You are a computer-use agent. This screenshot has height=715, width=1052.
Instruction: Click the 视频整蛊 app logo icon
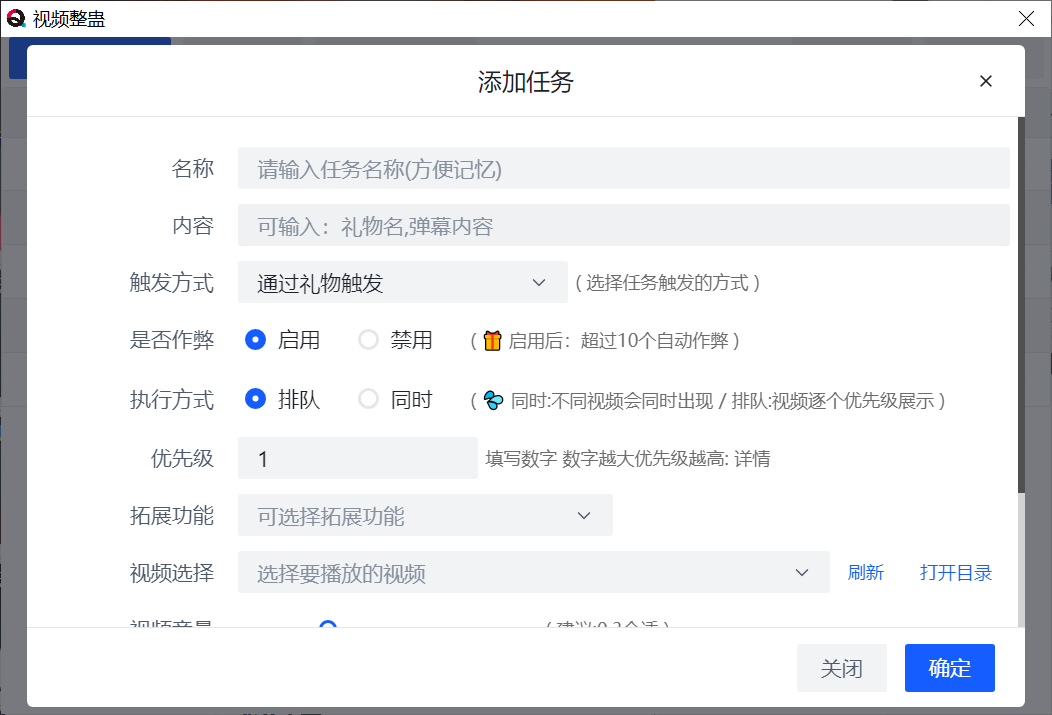(x=16, y=18)
